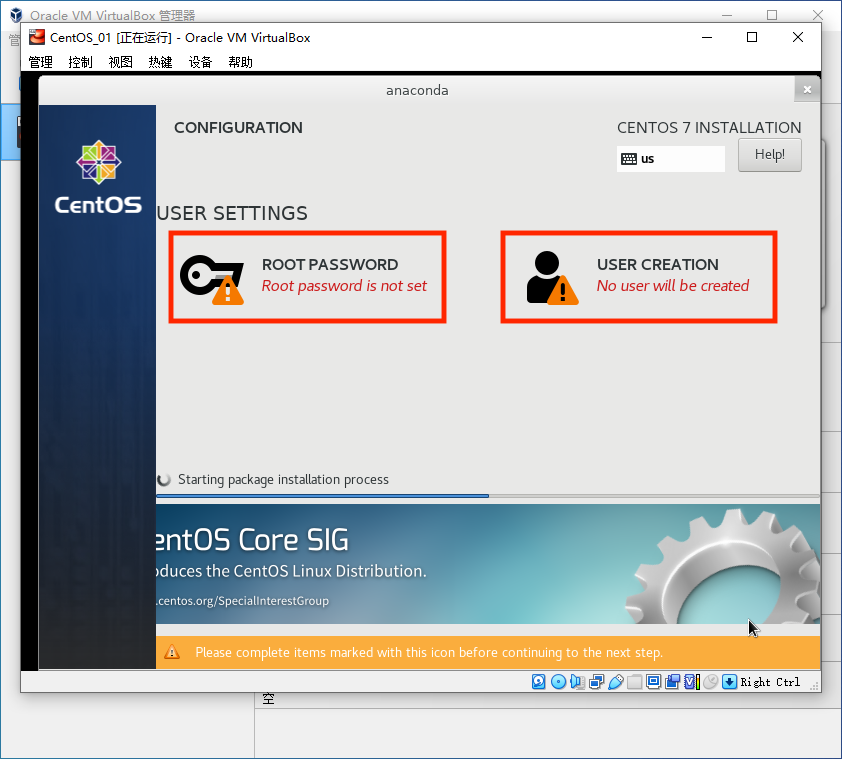Open the Root Password settings

pyautogui.click(x=307, y=277)
